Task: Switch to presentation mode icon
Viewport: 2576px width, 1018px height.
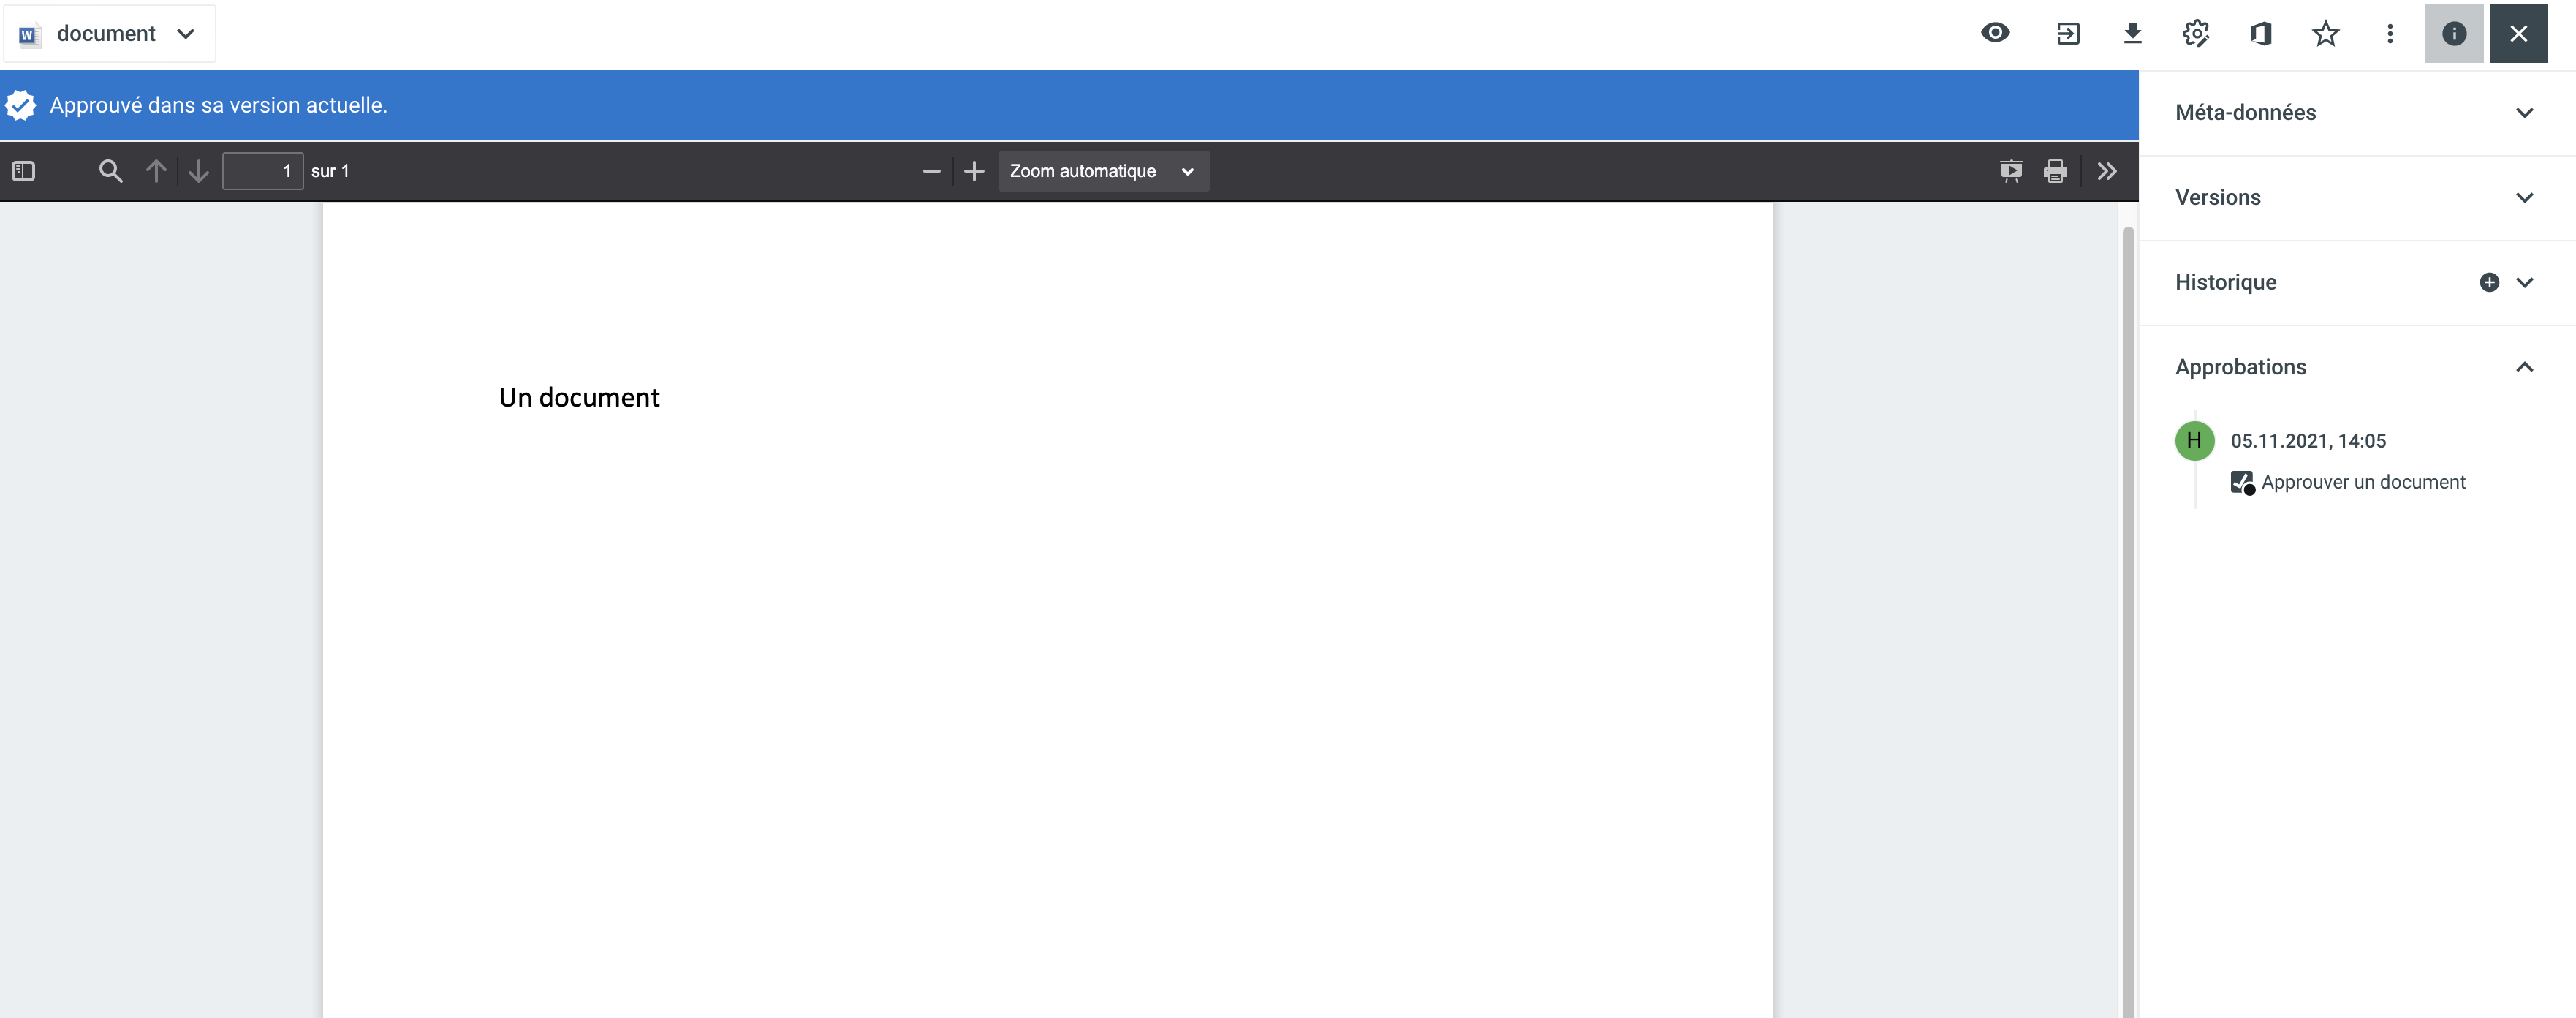Action: pos(2011,171)
